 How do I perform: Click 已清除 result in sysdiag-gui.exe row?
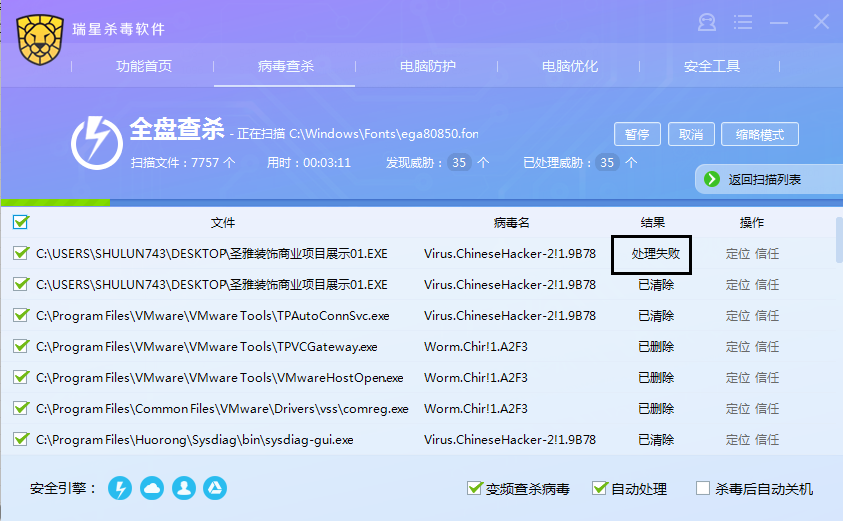(656, 440)
